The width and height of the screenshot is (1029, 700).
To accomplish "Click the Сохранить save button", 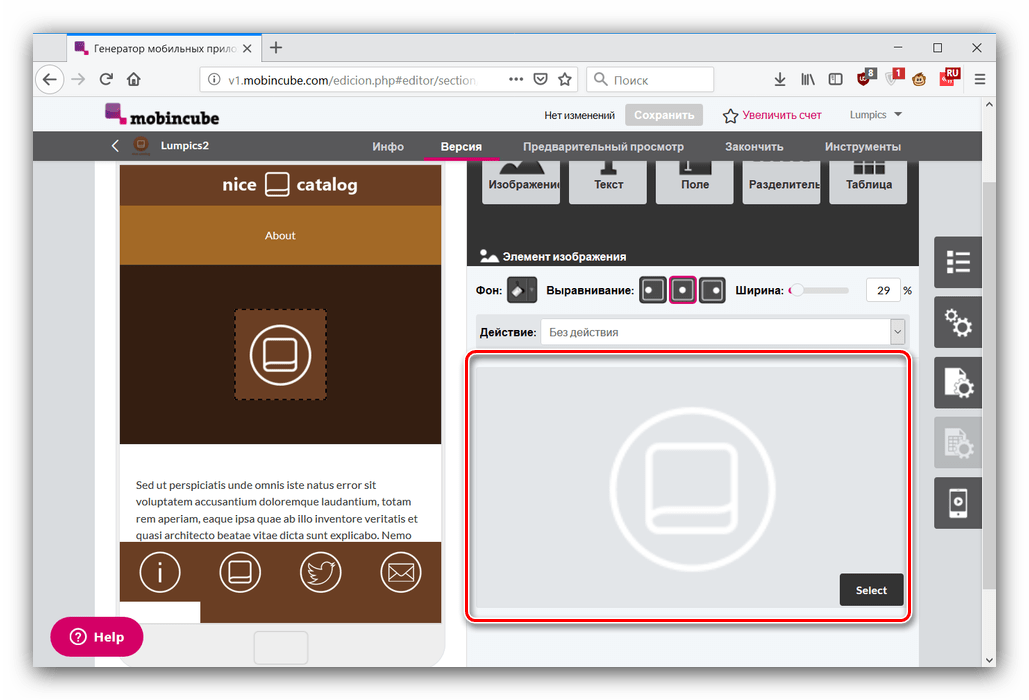I will pyautogui.click(x=663, y=115).
